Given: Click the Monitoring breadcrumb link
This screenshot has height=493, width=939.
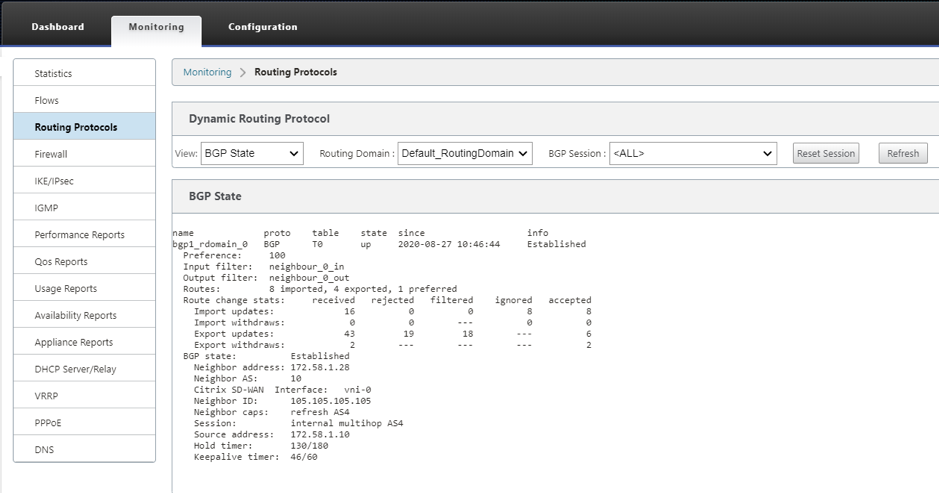Looking at the screenshot, I should point(207,72).
